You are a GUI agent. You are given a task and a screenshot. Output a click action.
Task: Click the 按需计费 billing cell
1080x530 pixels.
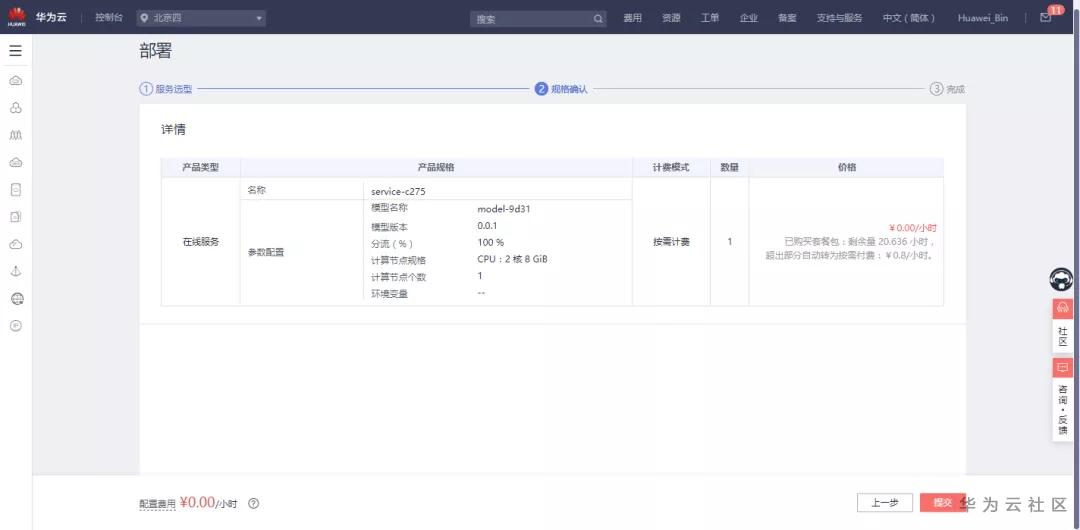point(671,242)
